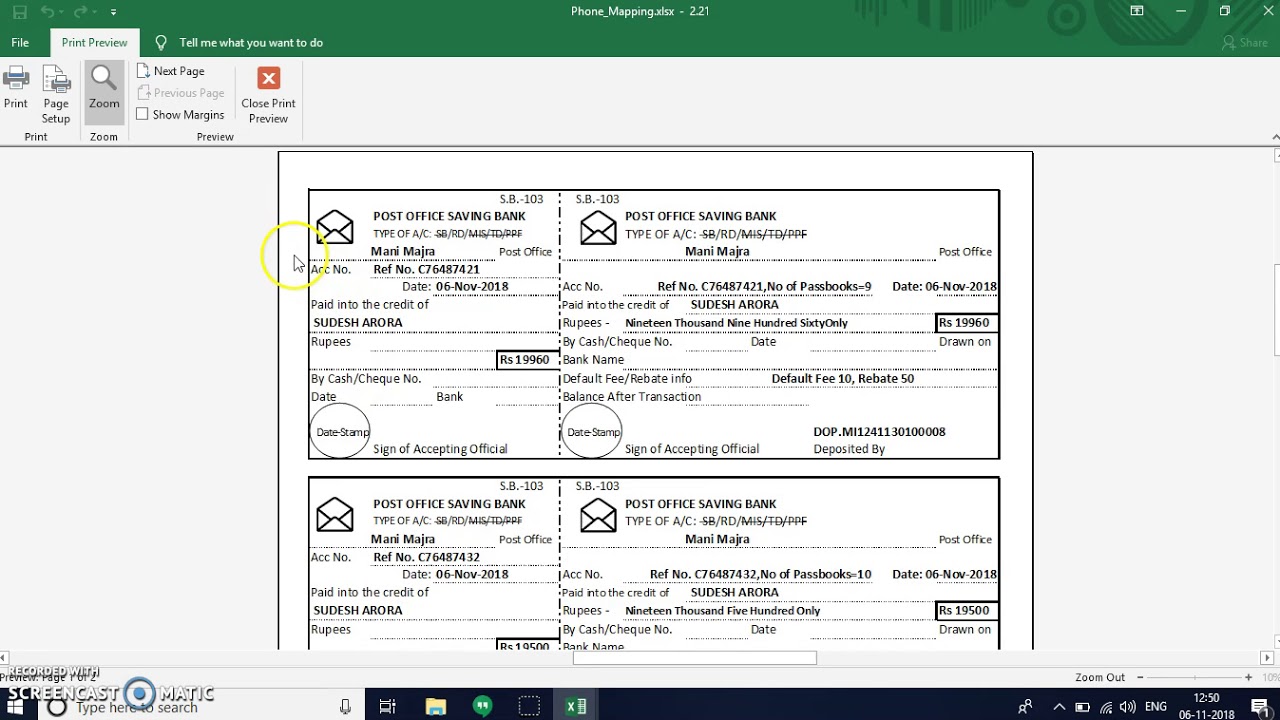Click the Undo arrow icon
The image size is (1280, 720).
pyautogui.click(x=47, y=12)
